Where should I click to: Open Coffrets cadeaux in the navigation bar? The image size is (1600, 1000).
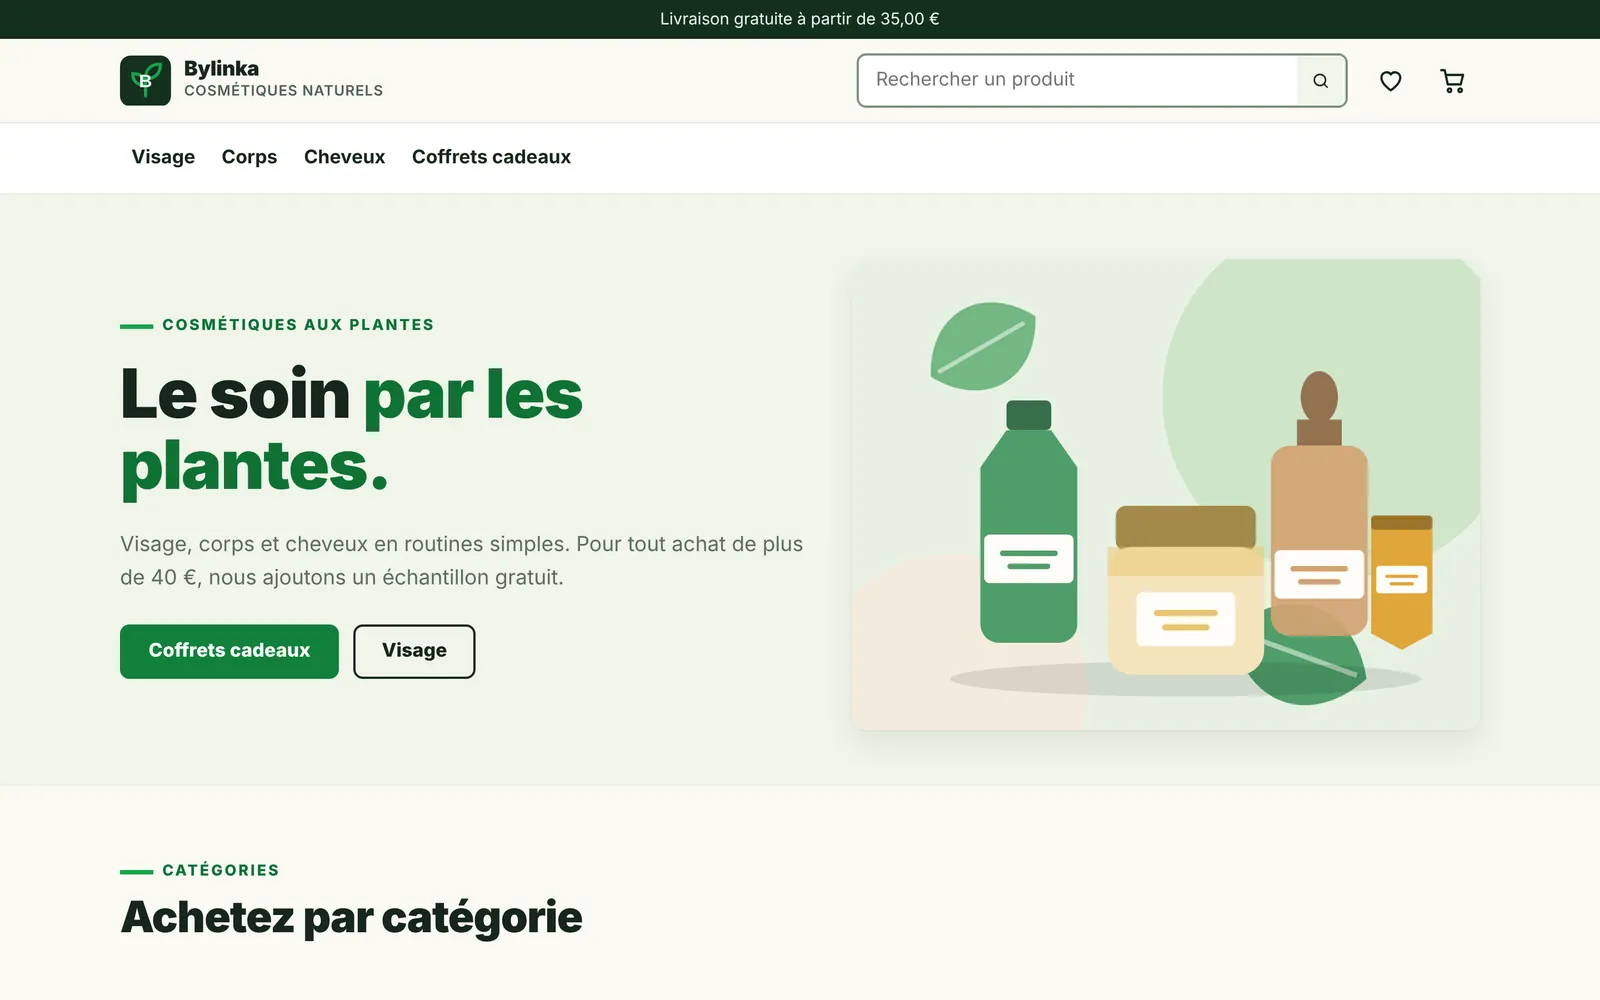coord(491,157)
